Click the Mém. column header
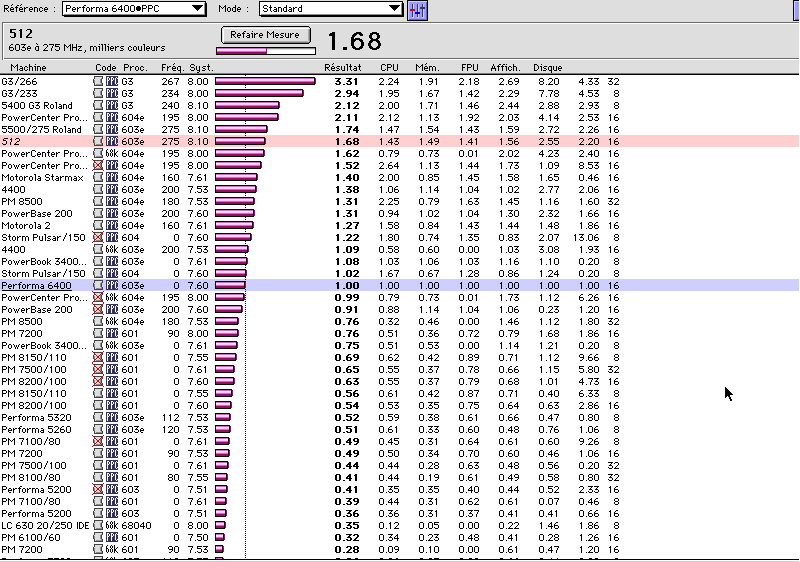 (427, 67)
